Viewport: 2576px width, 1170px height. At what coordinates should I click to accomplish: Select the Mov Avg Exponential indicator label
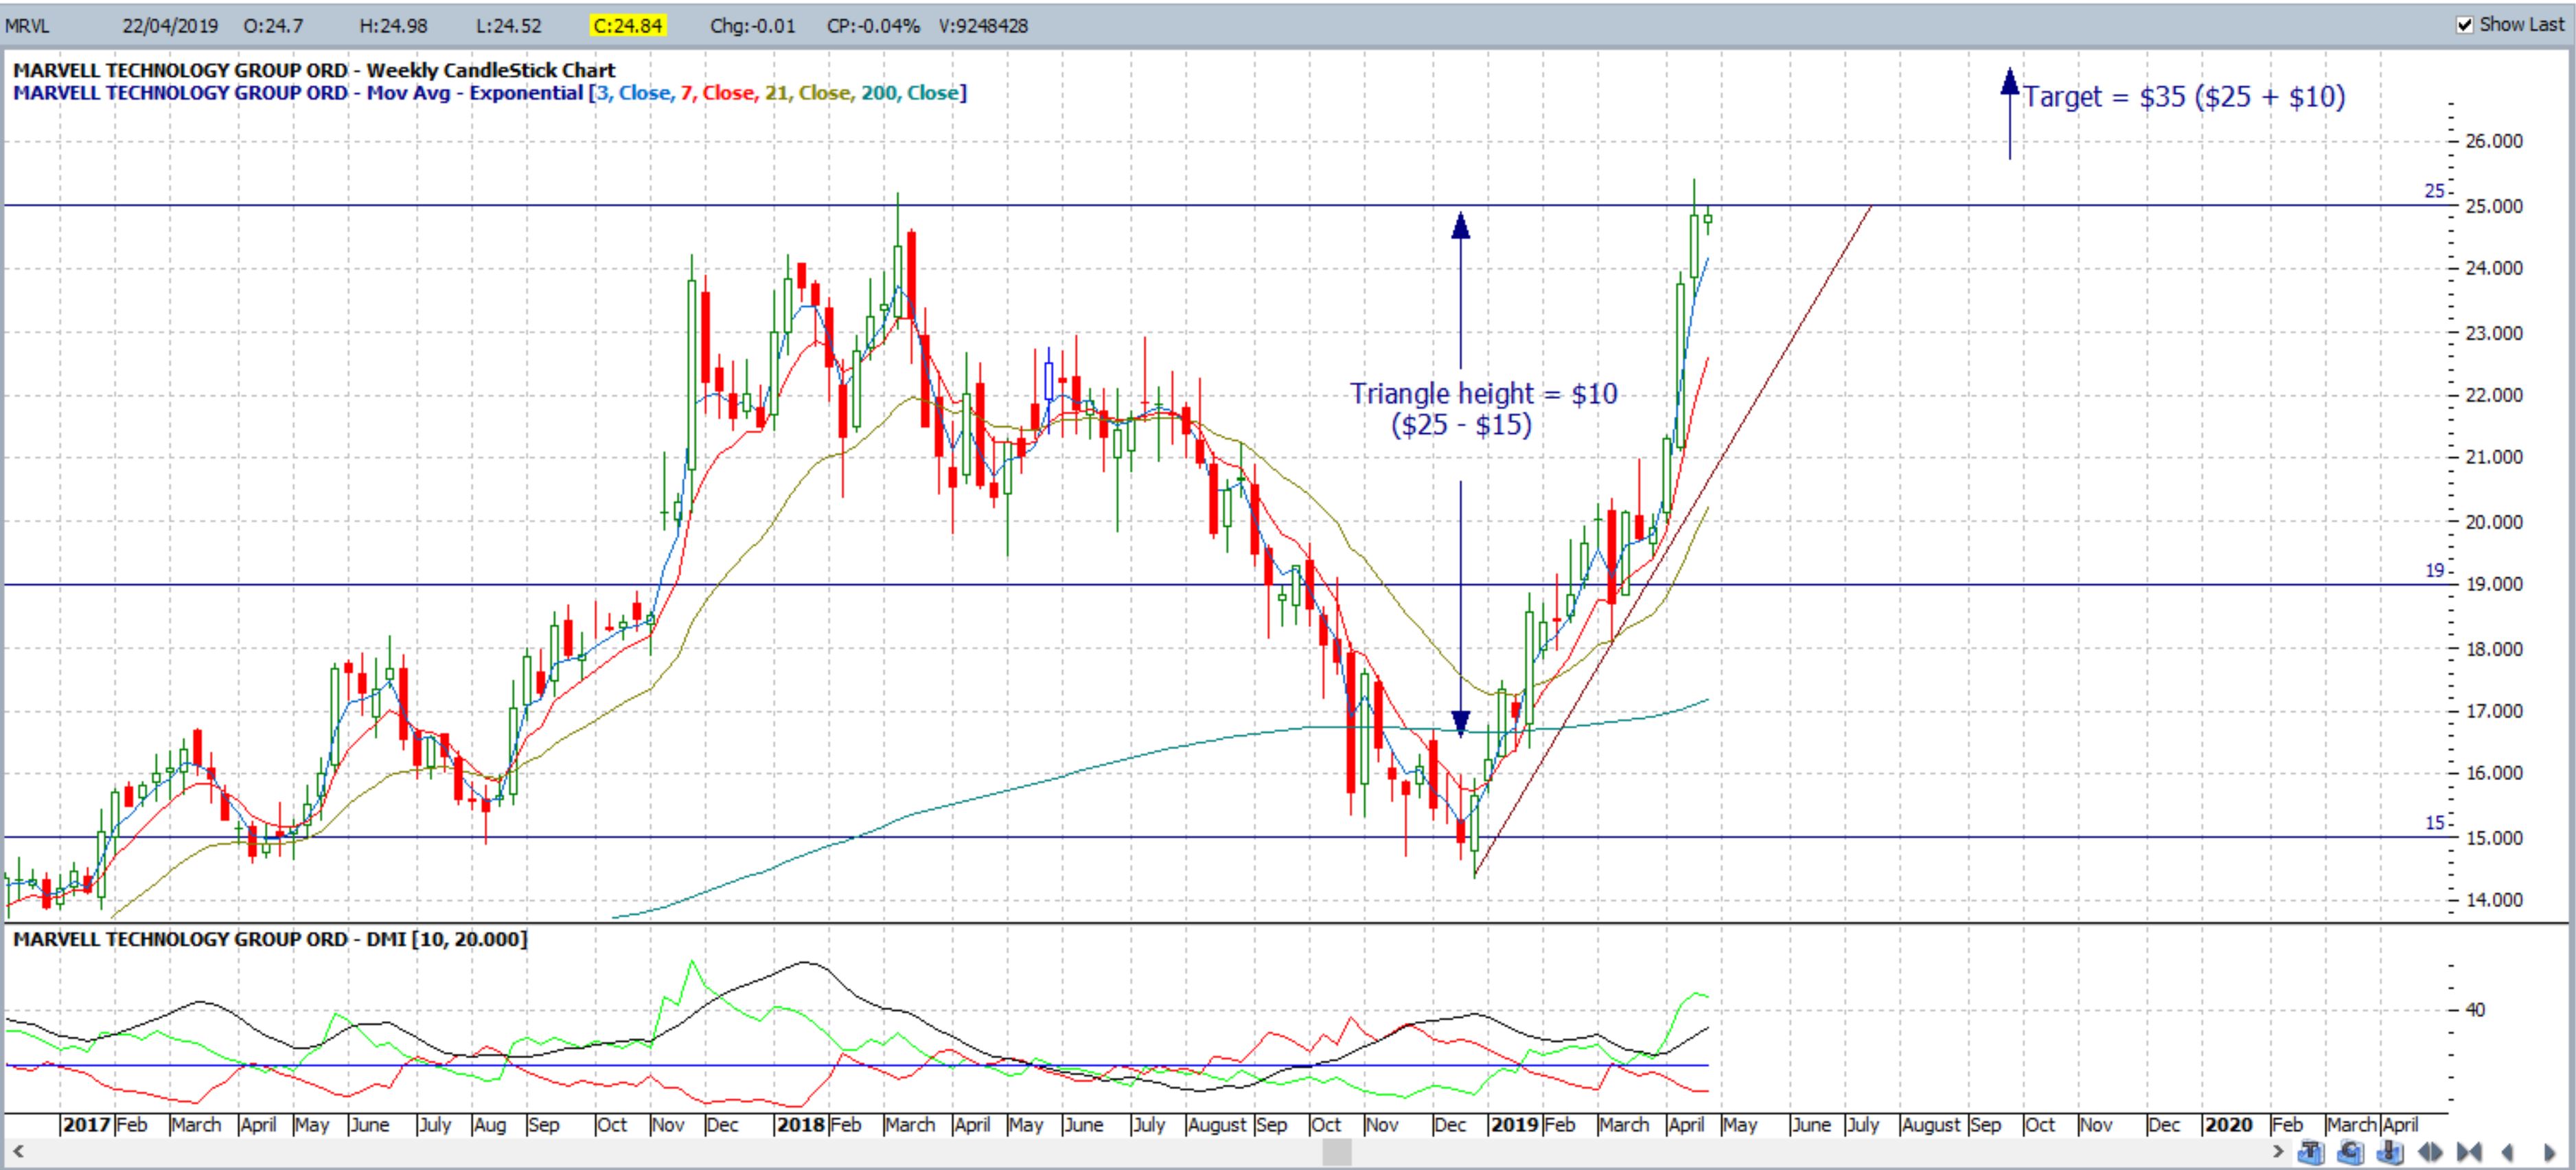(x=475, y=93)
